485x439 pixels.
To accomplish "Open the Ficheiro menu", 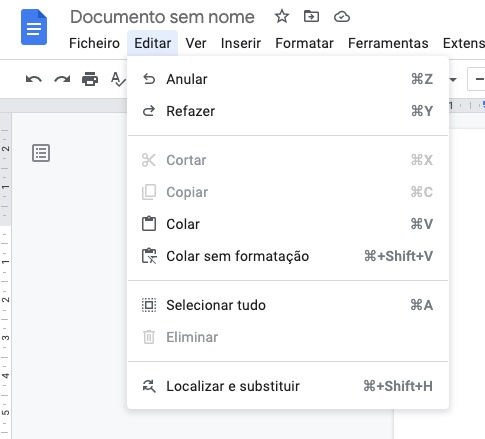I will click(94, 43).
